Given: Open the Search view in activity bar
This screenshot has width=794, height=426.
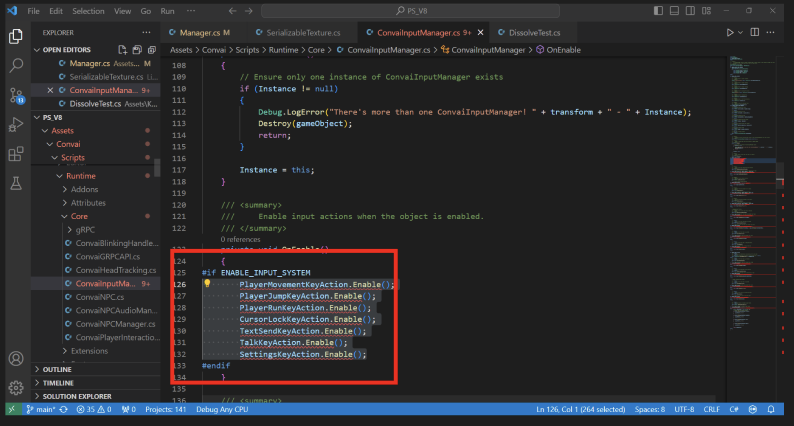Looking at the screenshot, I should click(16, 65).
